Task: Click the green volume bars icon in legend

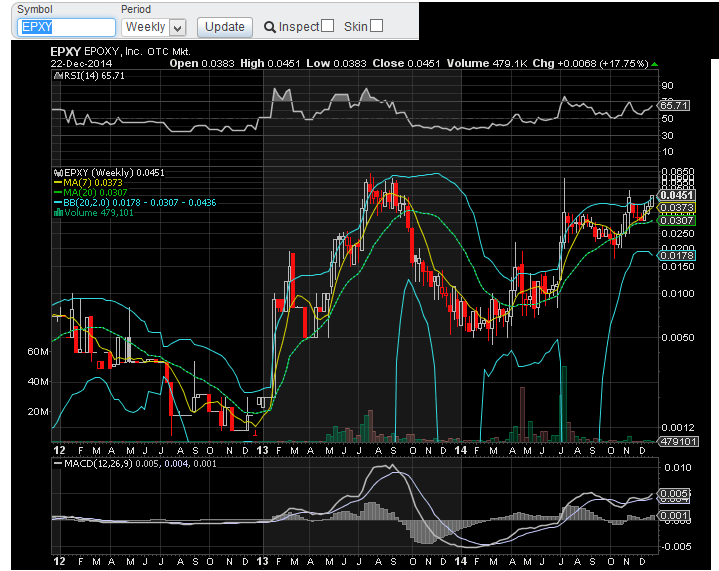Action: coord(58,212)
